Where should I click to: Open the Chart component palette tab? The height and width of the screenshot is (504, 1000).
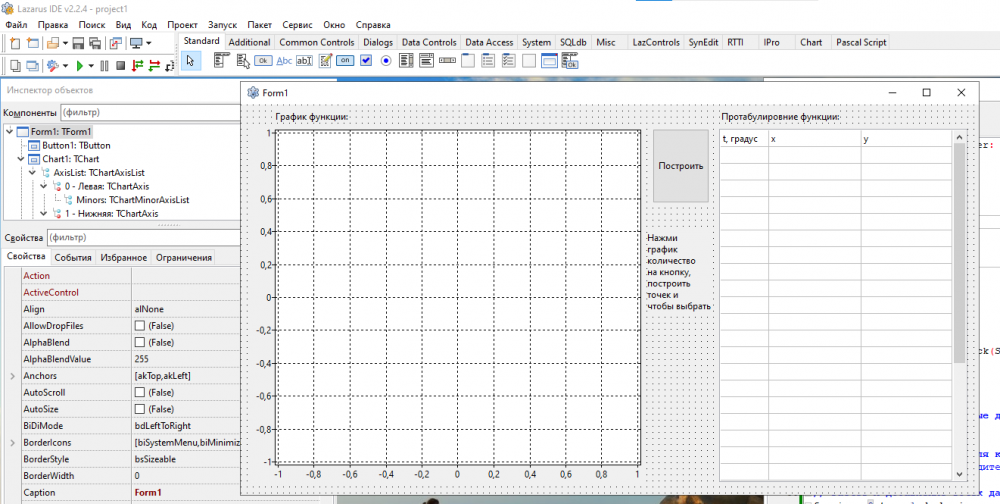click(811, 42)
